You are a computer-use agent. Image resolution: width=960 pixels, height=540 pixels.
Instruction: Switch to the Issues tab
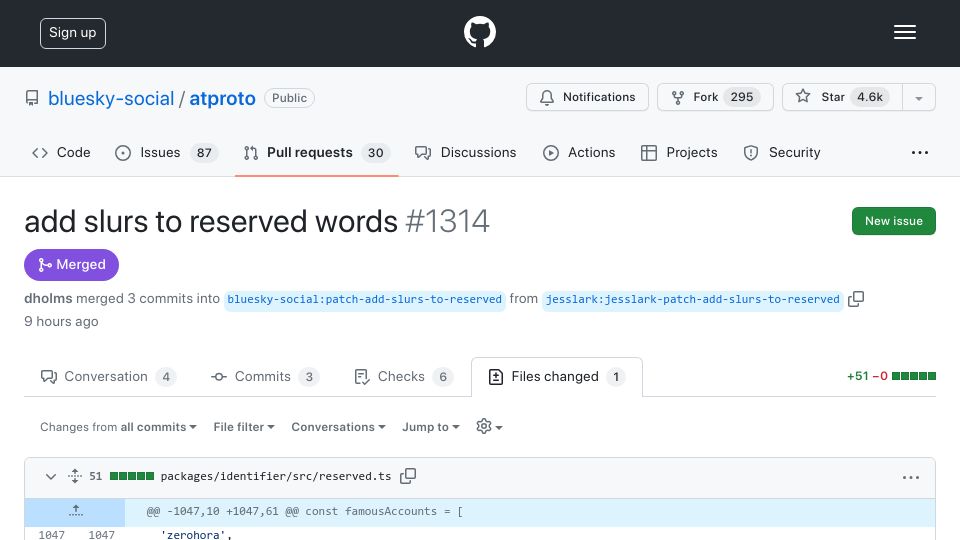[x=166, y=152]
